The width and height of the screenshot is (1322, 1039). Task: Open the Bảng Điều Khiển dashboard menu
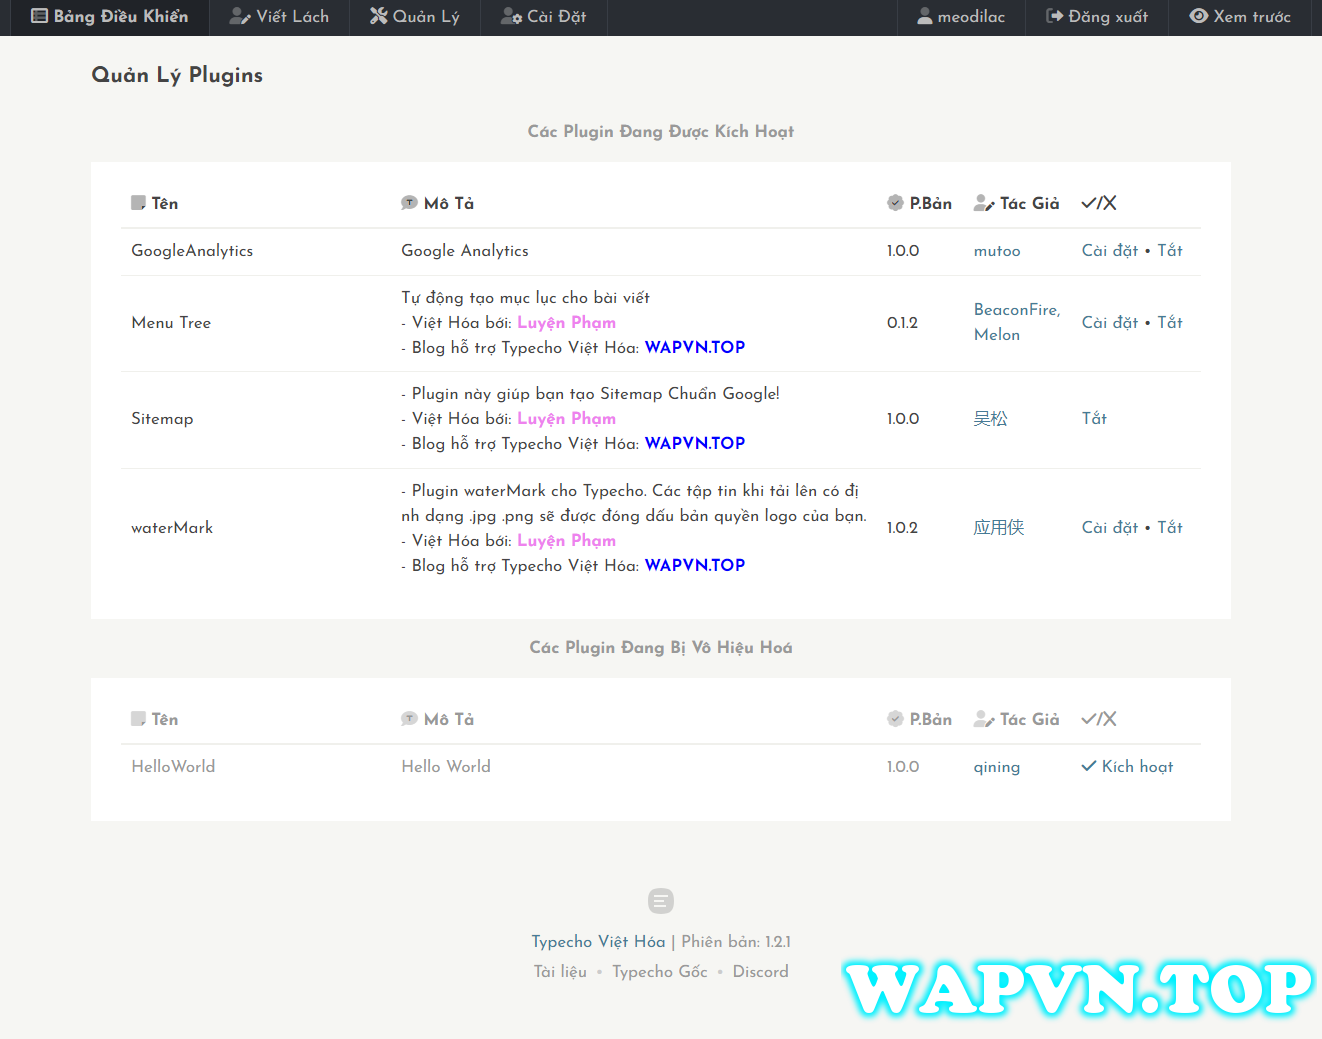109,17
